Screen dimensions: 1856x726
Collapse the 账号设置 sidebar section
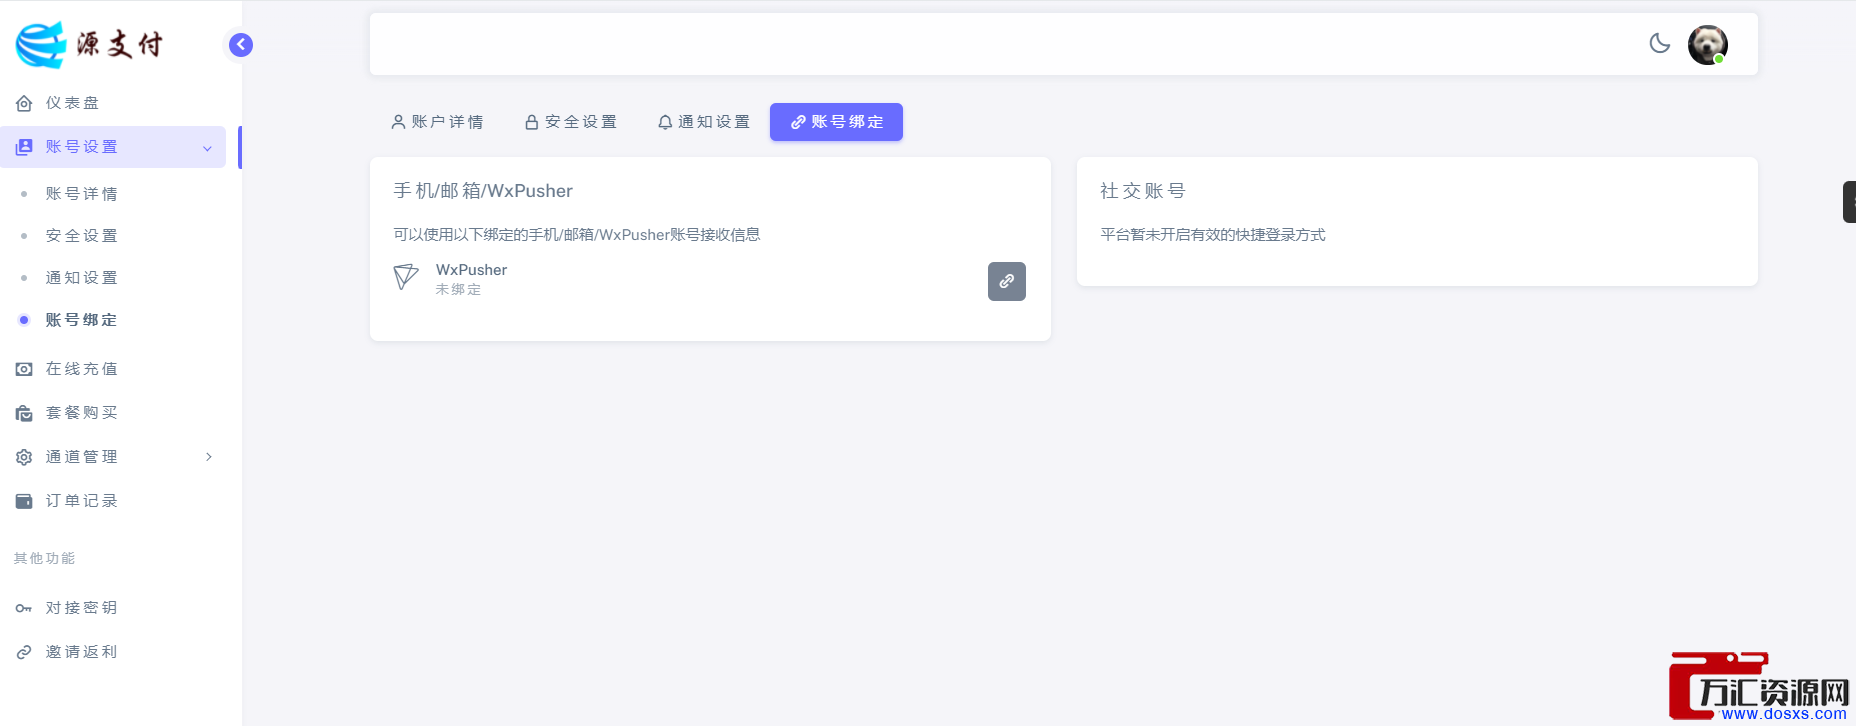(x=113, y=147)
